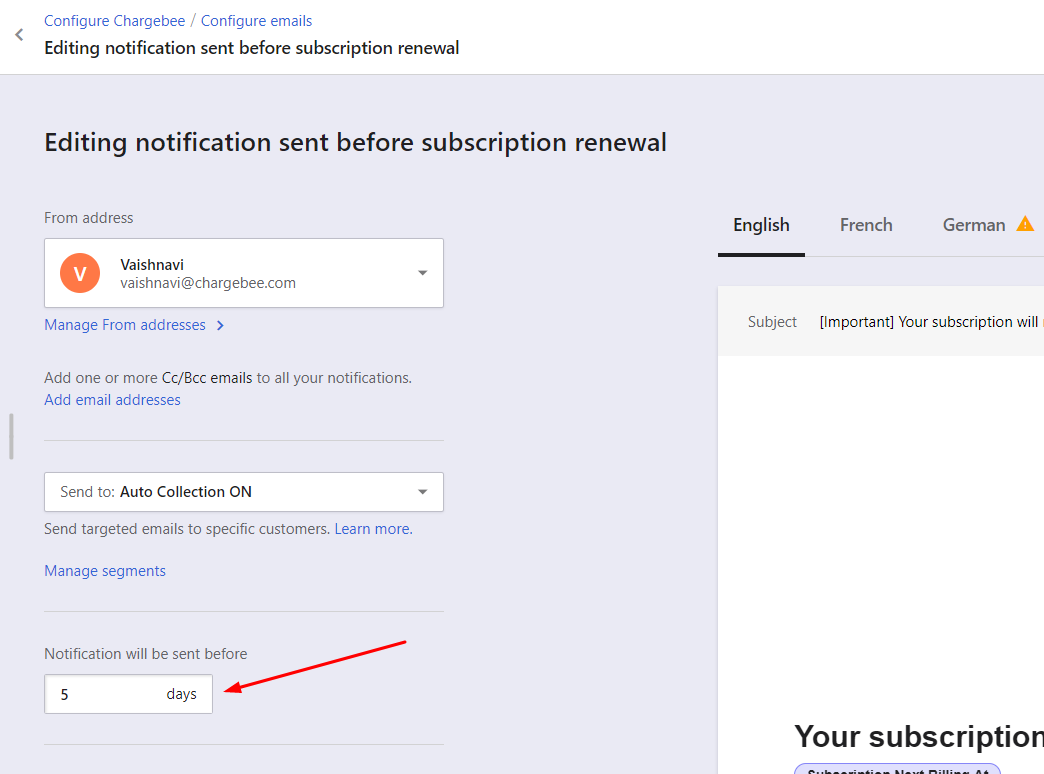
Task: Click the chevron after Manage From addresses
Action: click(x=220, y=325)
